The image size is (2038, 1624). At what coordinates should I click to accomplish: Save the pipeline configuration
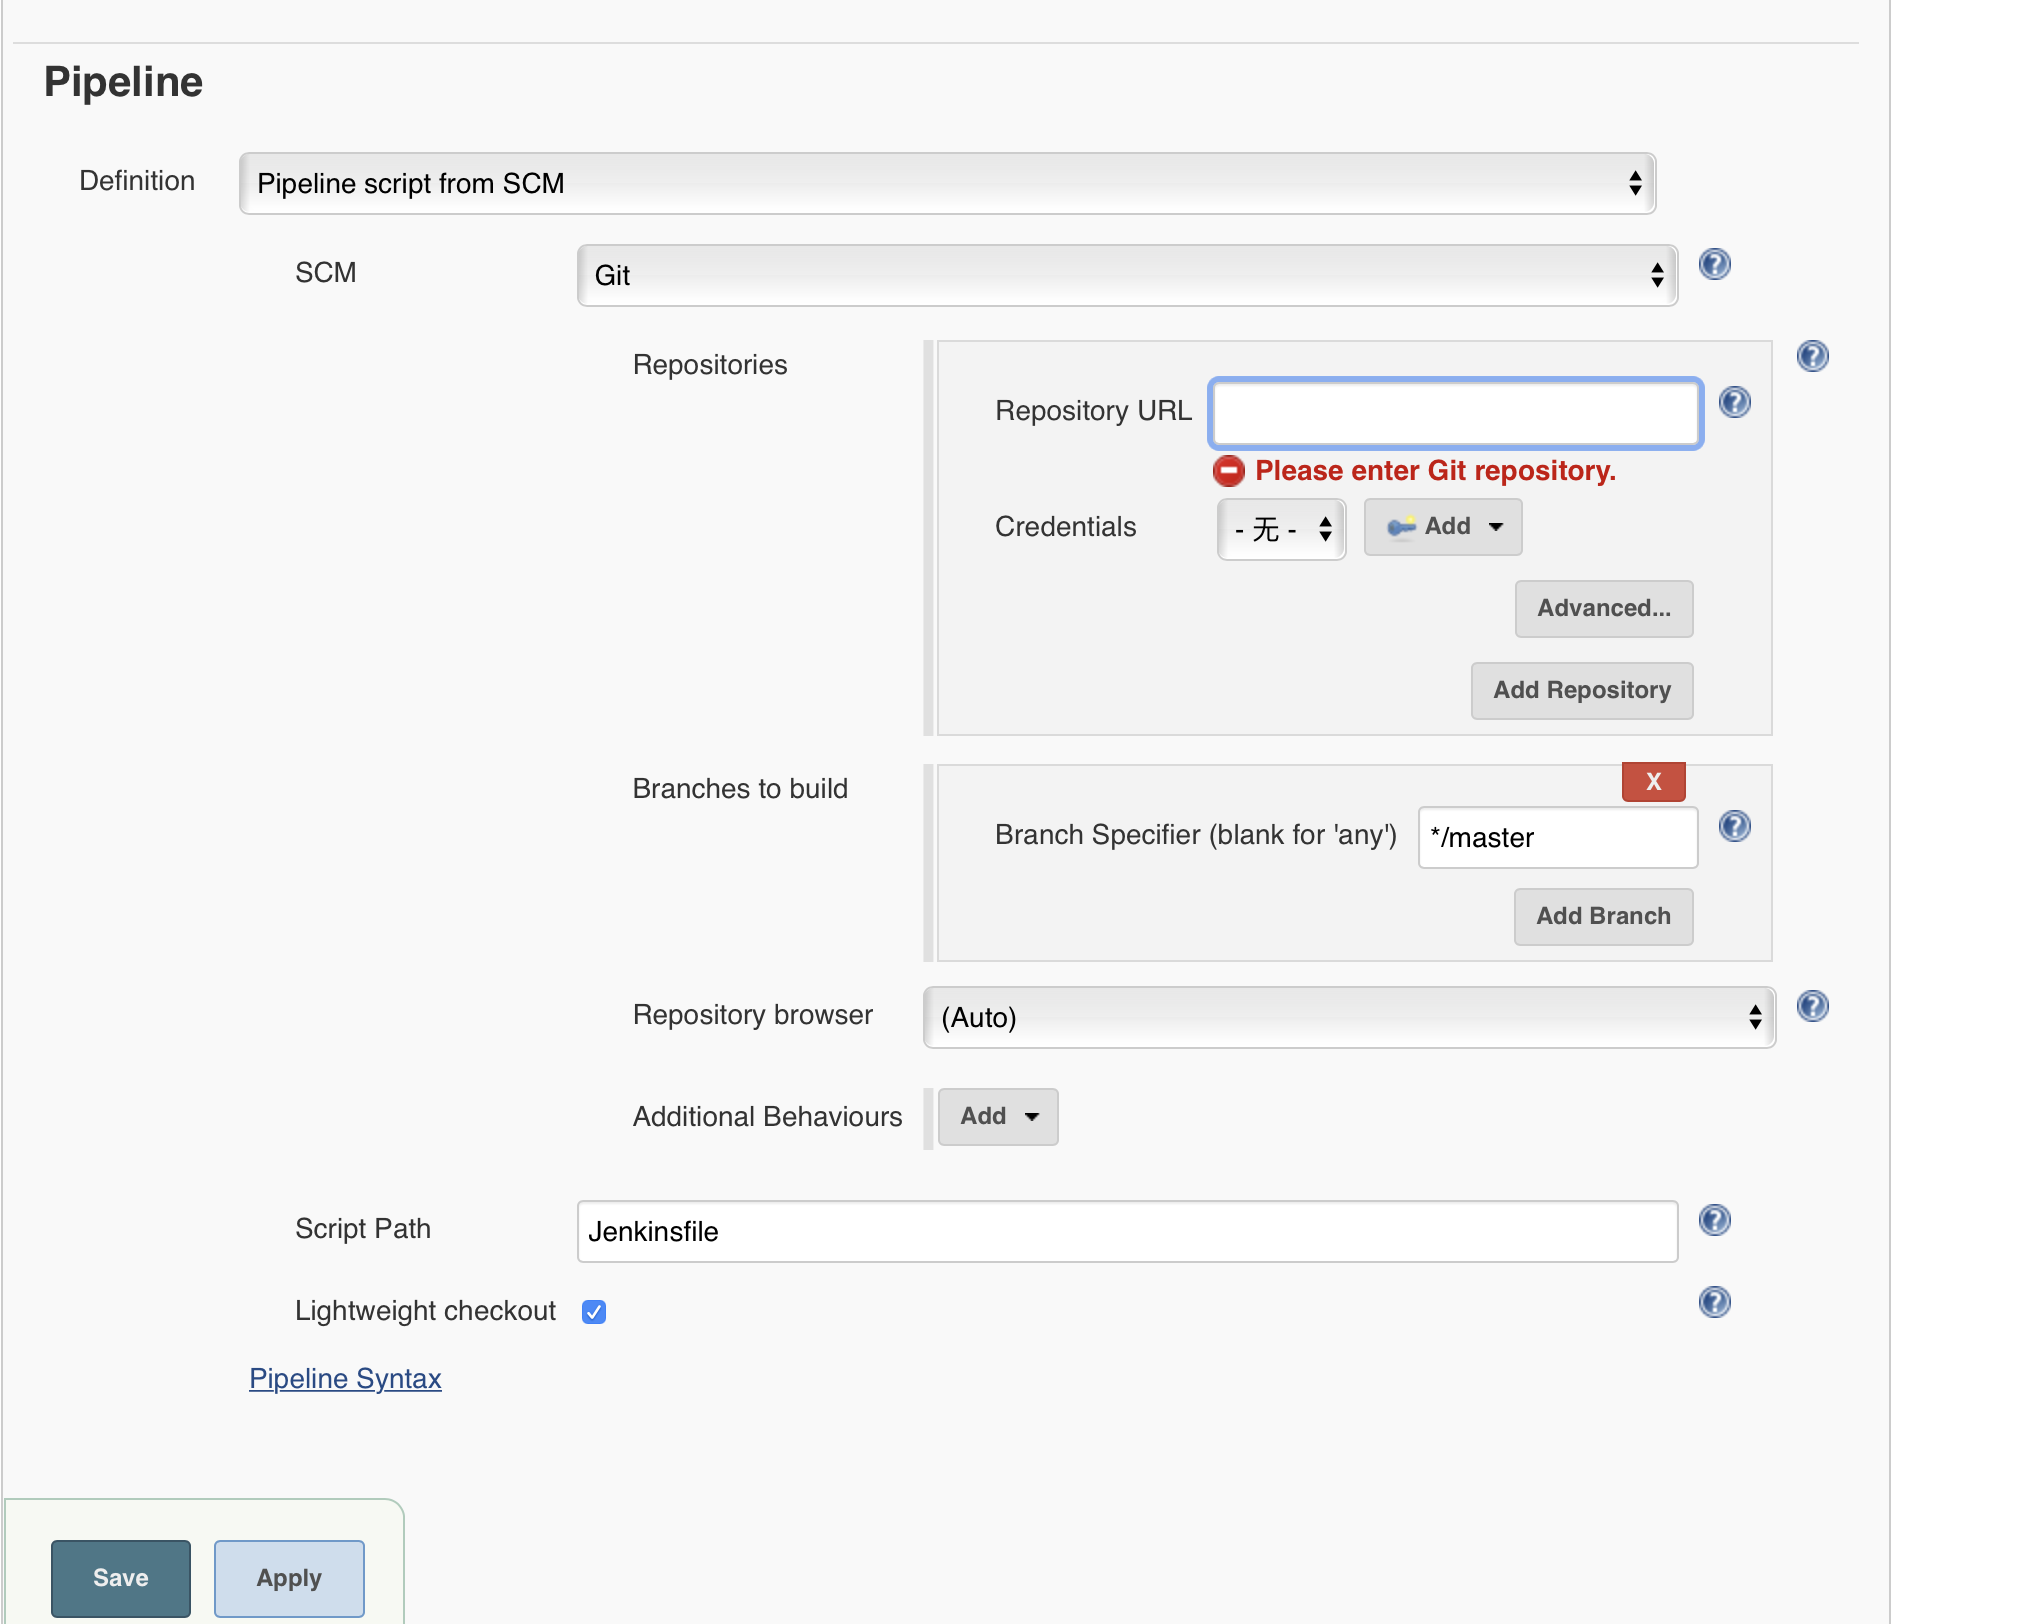tap(120, 1578)
